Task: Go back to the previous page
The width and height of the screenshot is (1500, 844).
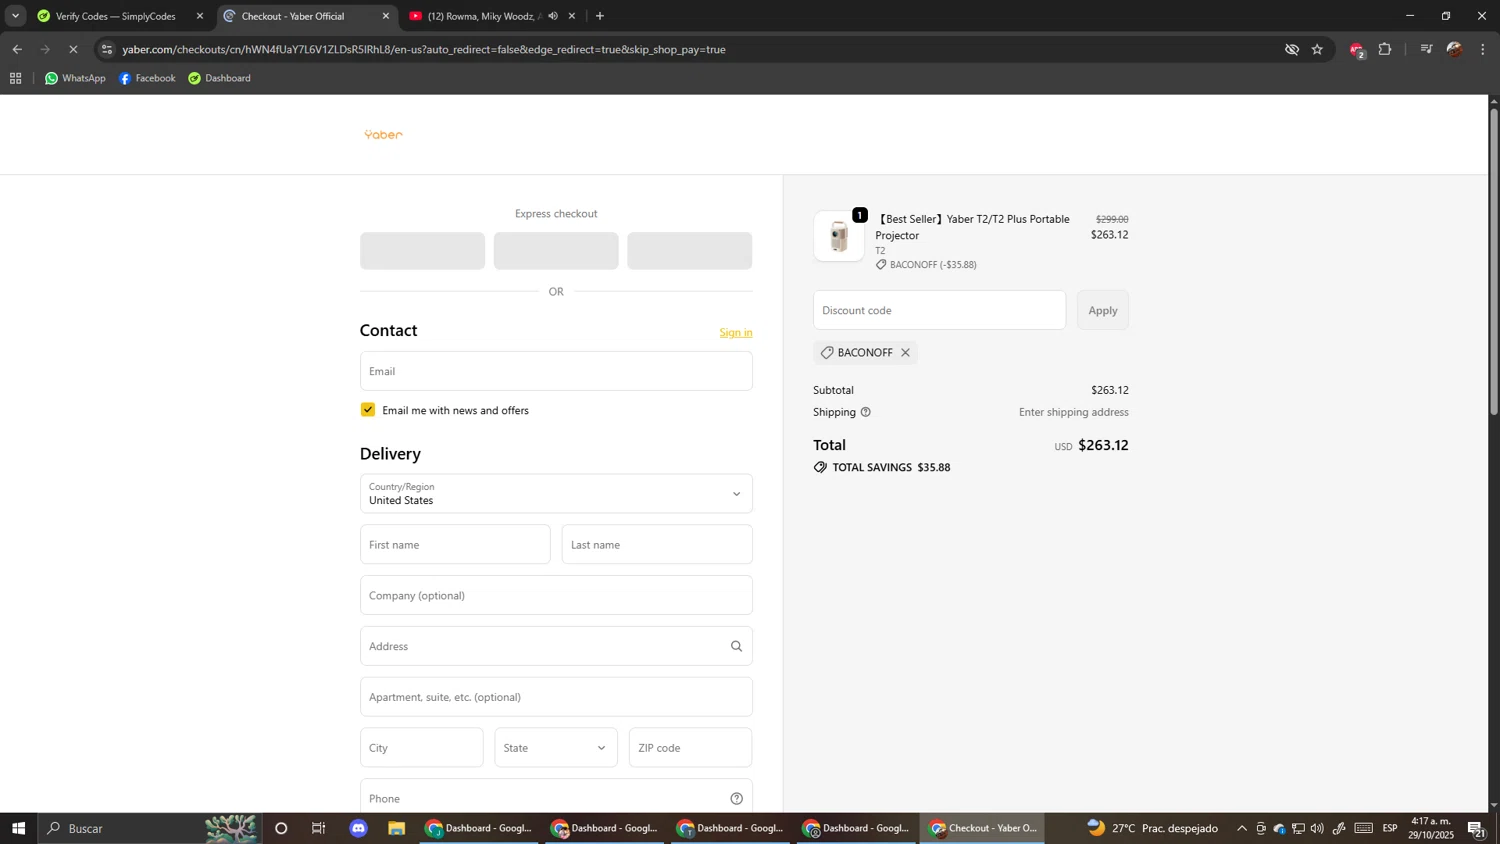Action: (17, 49)
